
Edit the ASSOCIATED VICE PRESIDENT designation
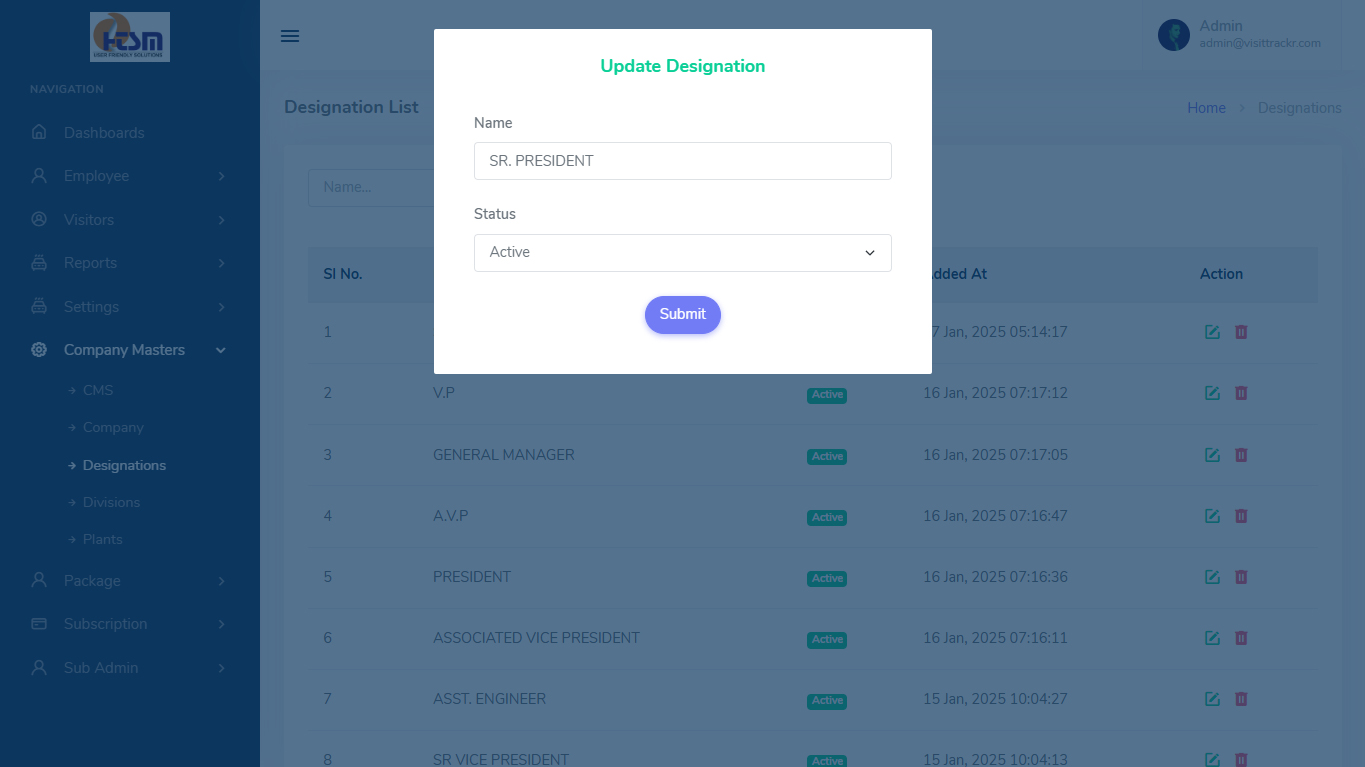[1212, 638]
